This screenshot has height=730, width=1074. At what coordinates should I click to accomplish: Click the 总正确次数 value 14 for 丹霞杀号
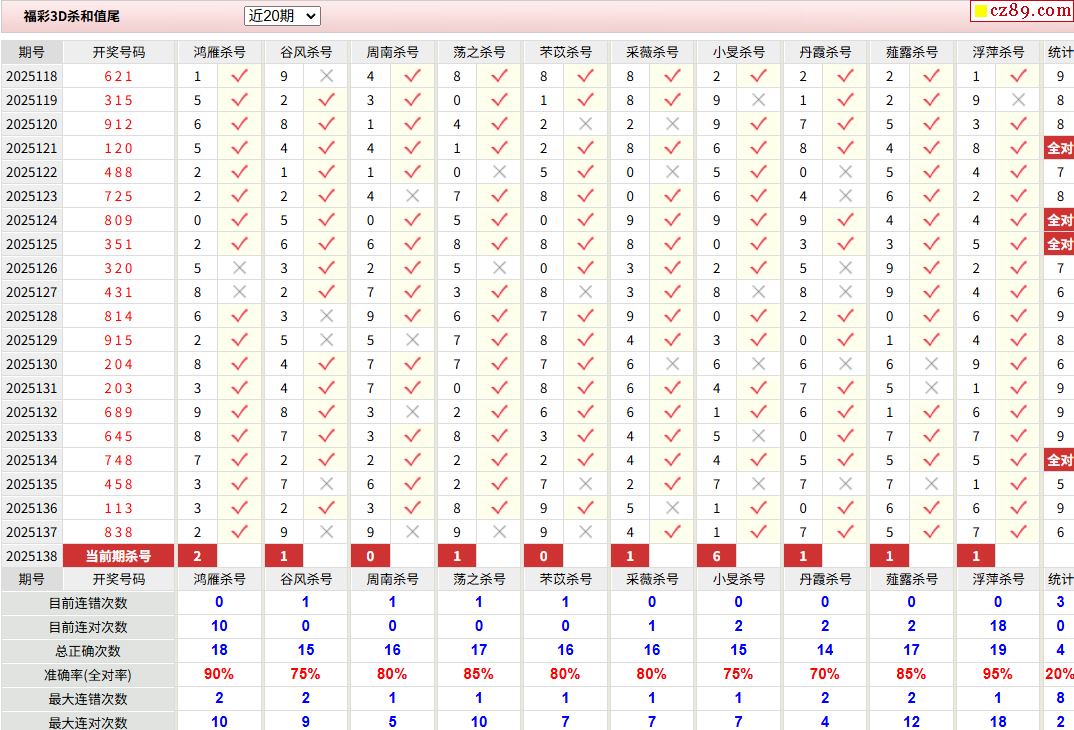825,650
